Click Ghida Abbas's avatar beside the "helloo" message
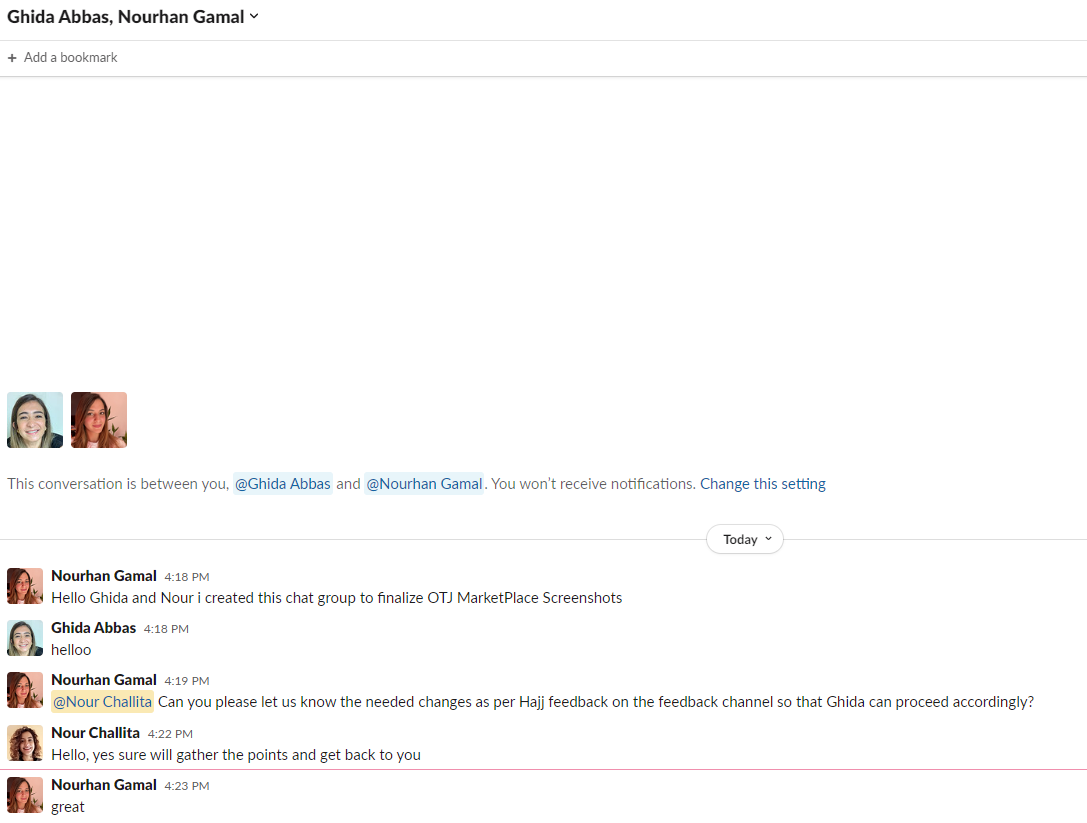1087x823 pixels. tap(25, 638)
